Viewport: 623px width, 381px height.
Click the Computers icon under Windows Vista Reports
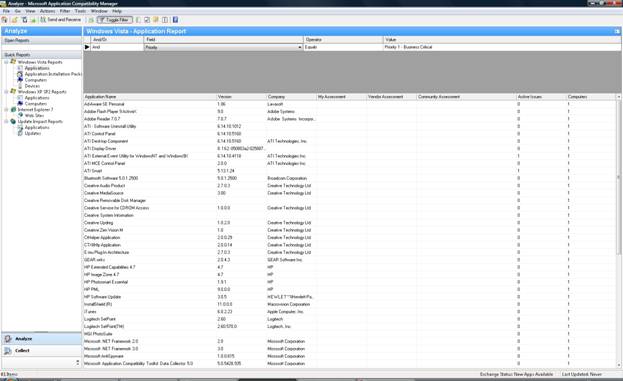20,80
